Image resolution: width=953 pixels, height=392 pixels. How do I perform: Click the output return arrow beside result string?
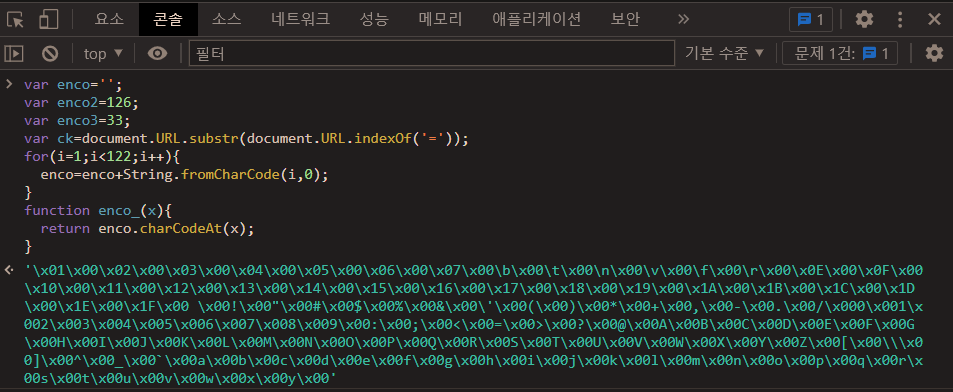coord(9,269)
